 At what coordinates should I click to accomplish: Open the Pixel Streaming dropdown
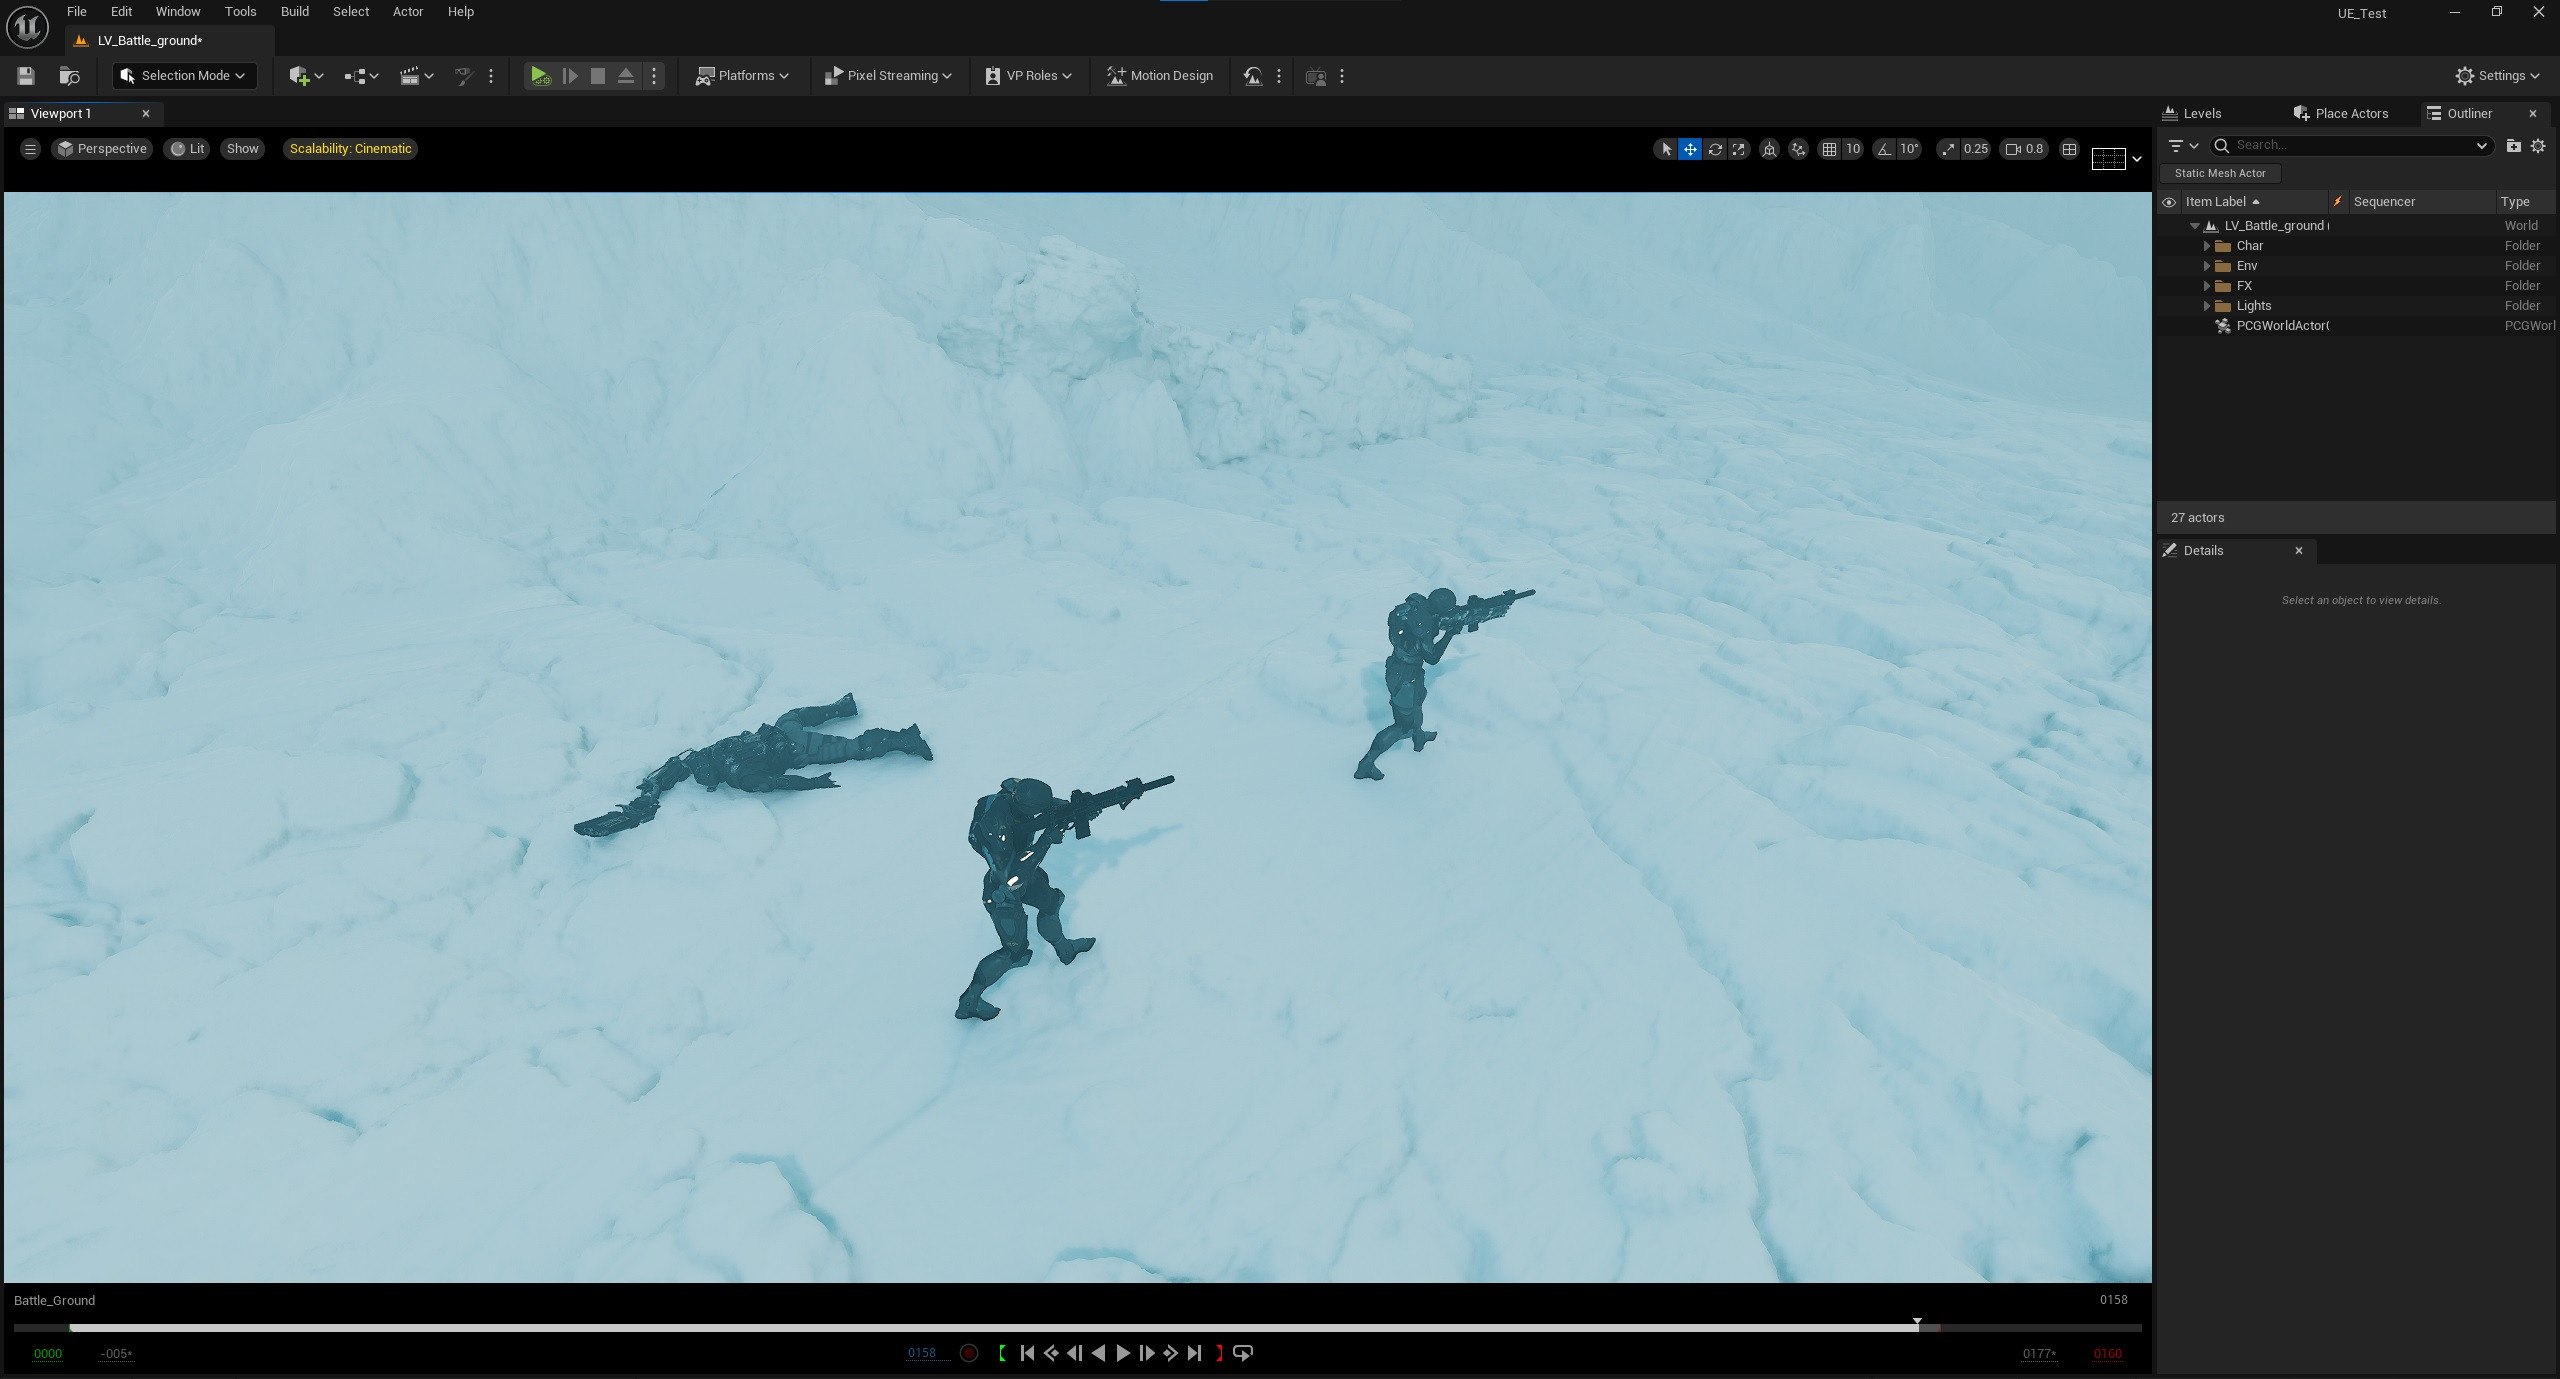pos(888,76)
